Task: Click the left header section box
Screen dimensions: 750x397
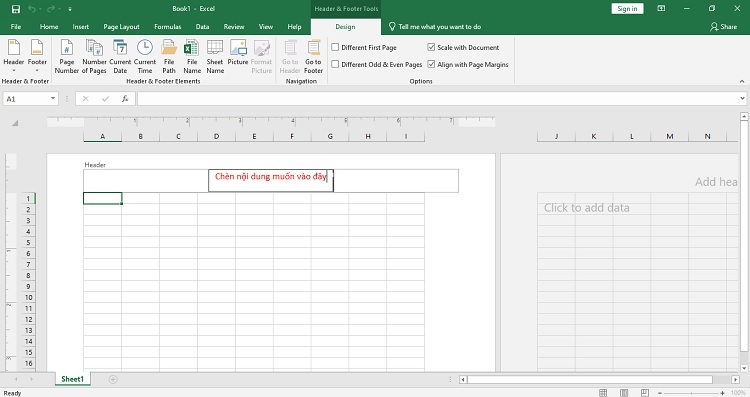Action: (x=146, y=180)
